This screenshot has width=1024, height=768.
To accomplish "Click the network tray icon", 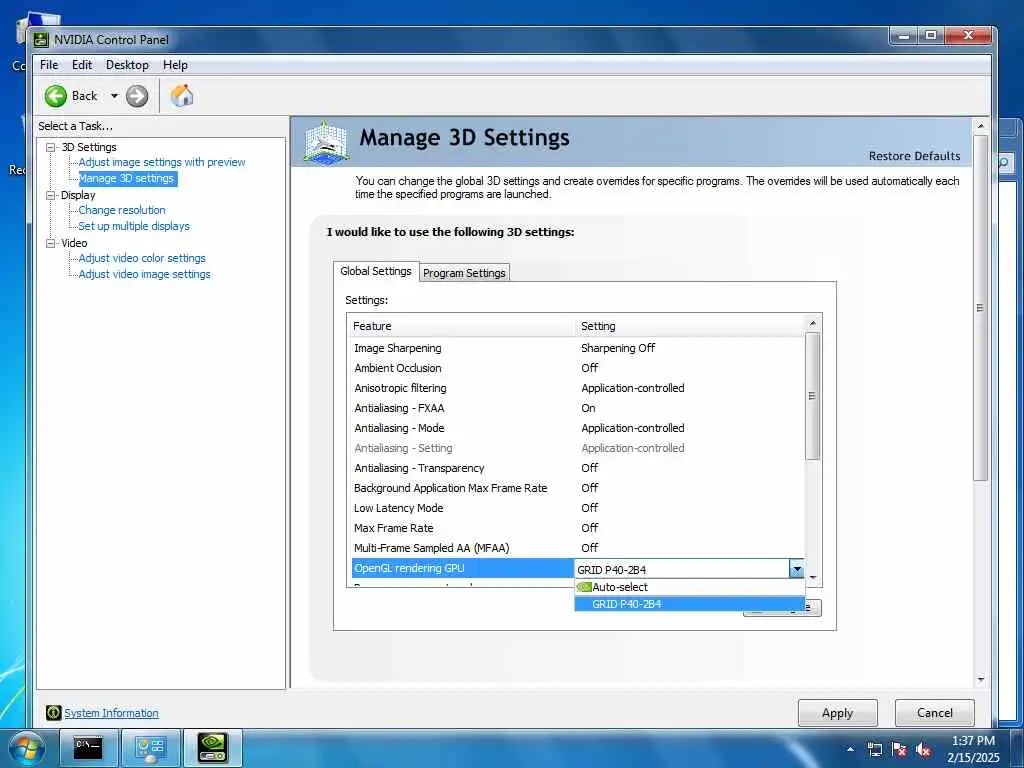I will (874, 749).
